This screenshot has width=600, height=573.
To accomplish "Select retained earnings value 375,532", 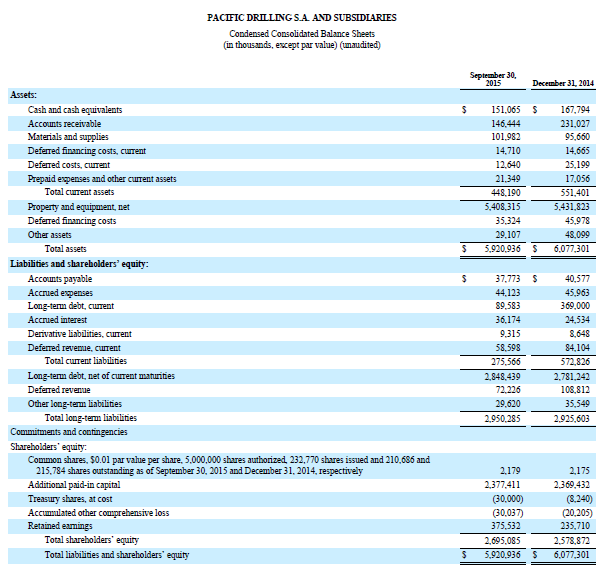I will (x=506, y=526).
